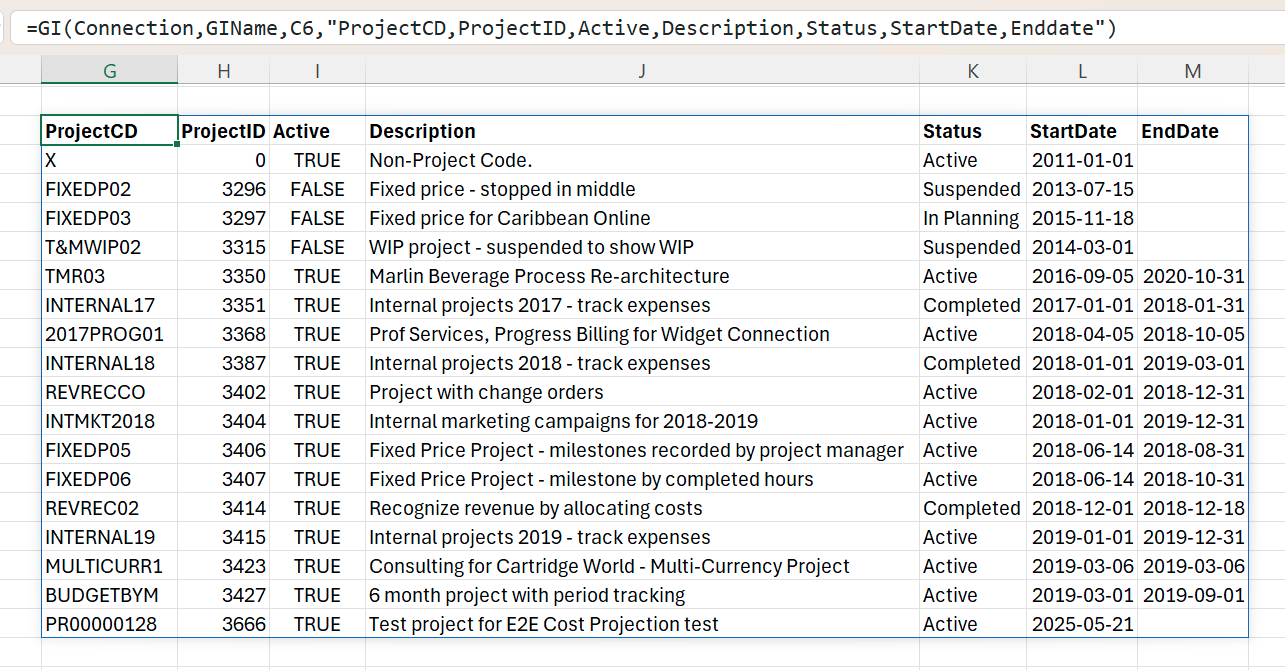Select column M header
This screenshot has width=1285, height=670.
1193,70
